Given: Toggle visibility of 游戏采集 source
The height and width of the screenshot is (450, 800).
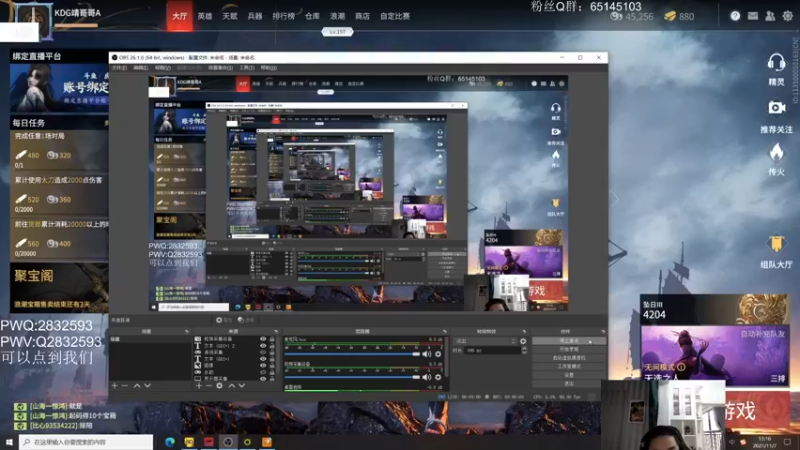Looking at the screenshot, I should coord(263,352).
